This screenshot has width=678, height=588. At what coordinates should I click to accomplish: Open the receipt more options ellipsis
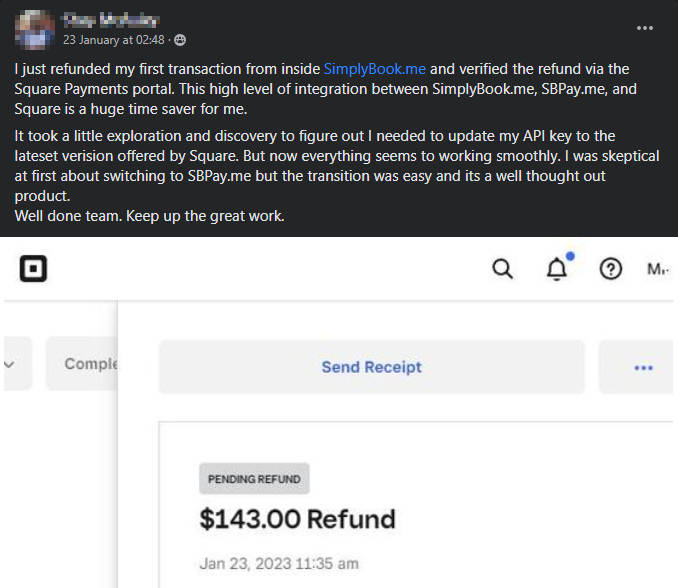[643, 368]
